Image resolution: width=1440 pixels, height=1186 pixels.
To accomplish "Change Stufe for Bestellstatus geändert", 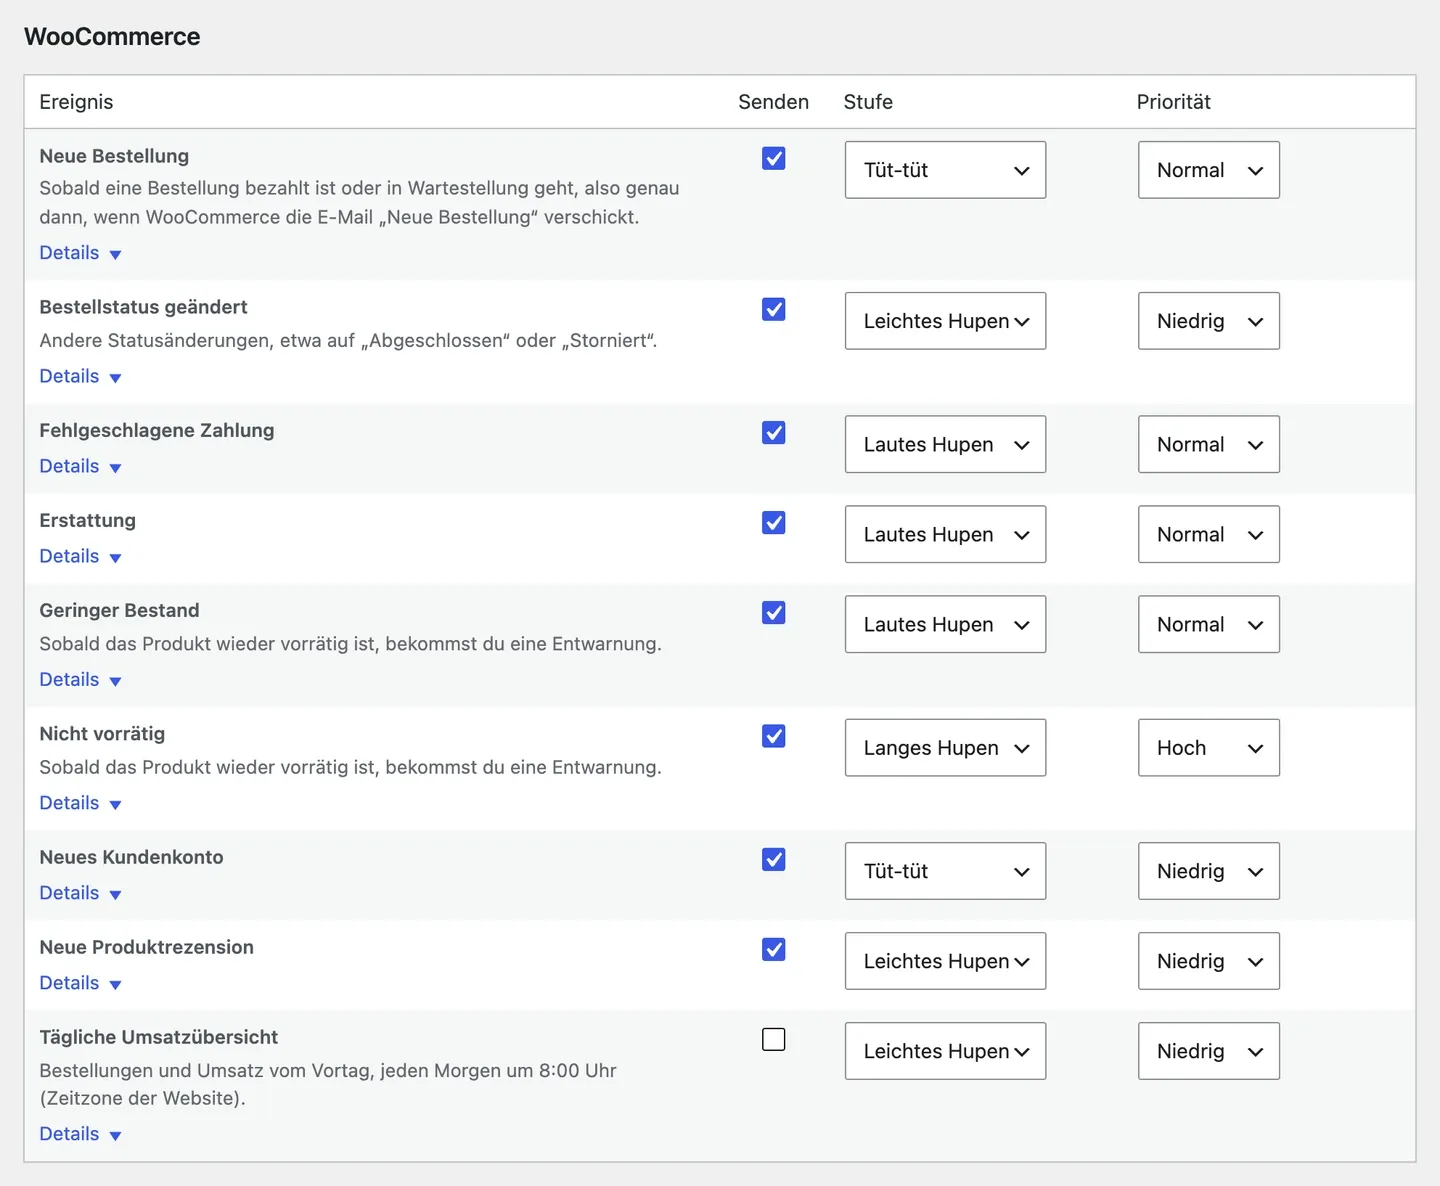I will [x=945, y=321].
